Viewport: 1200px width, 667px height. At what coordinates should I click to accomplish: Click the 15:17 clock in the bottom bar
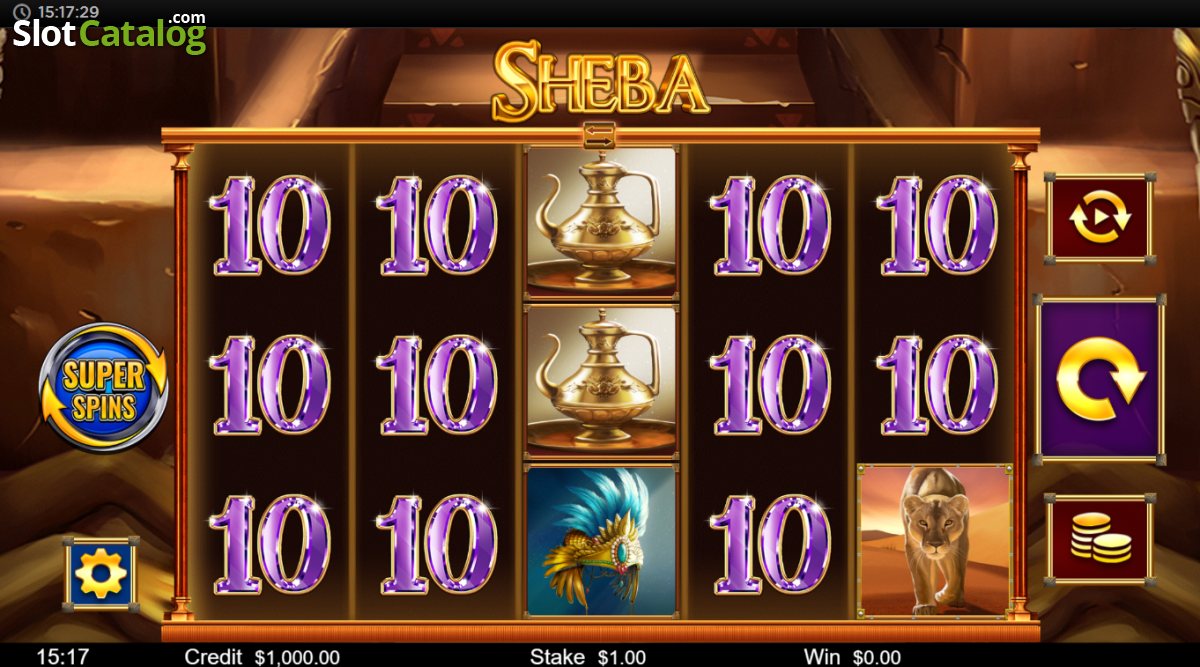pos(63,657)
